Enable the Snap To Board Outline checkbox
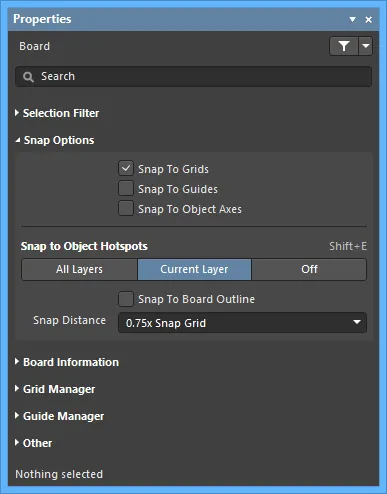This screenshot has width=387, height=494. [x=126, y=299]
